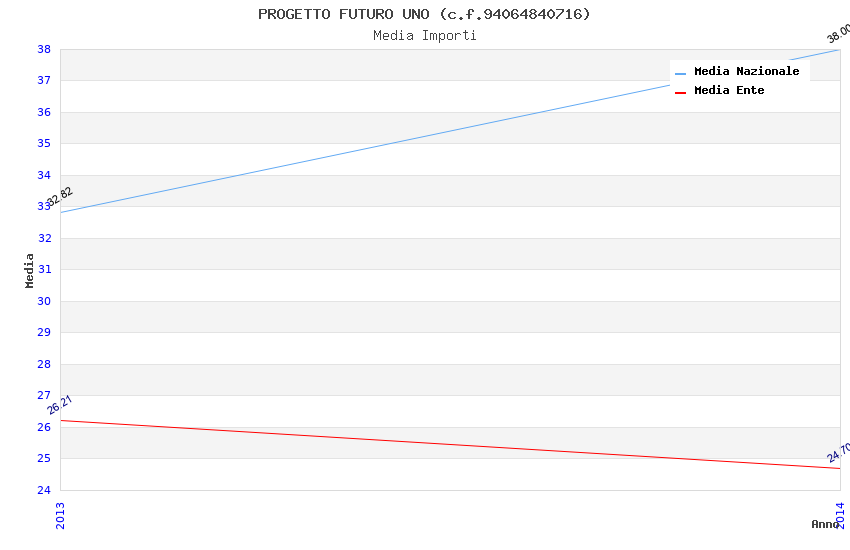Click the red Media Ente trend line
Viewport: 850px width, 550px height.
450,444
